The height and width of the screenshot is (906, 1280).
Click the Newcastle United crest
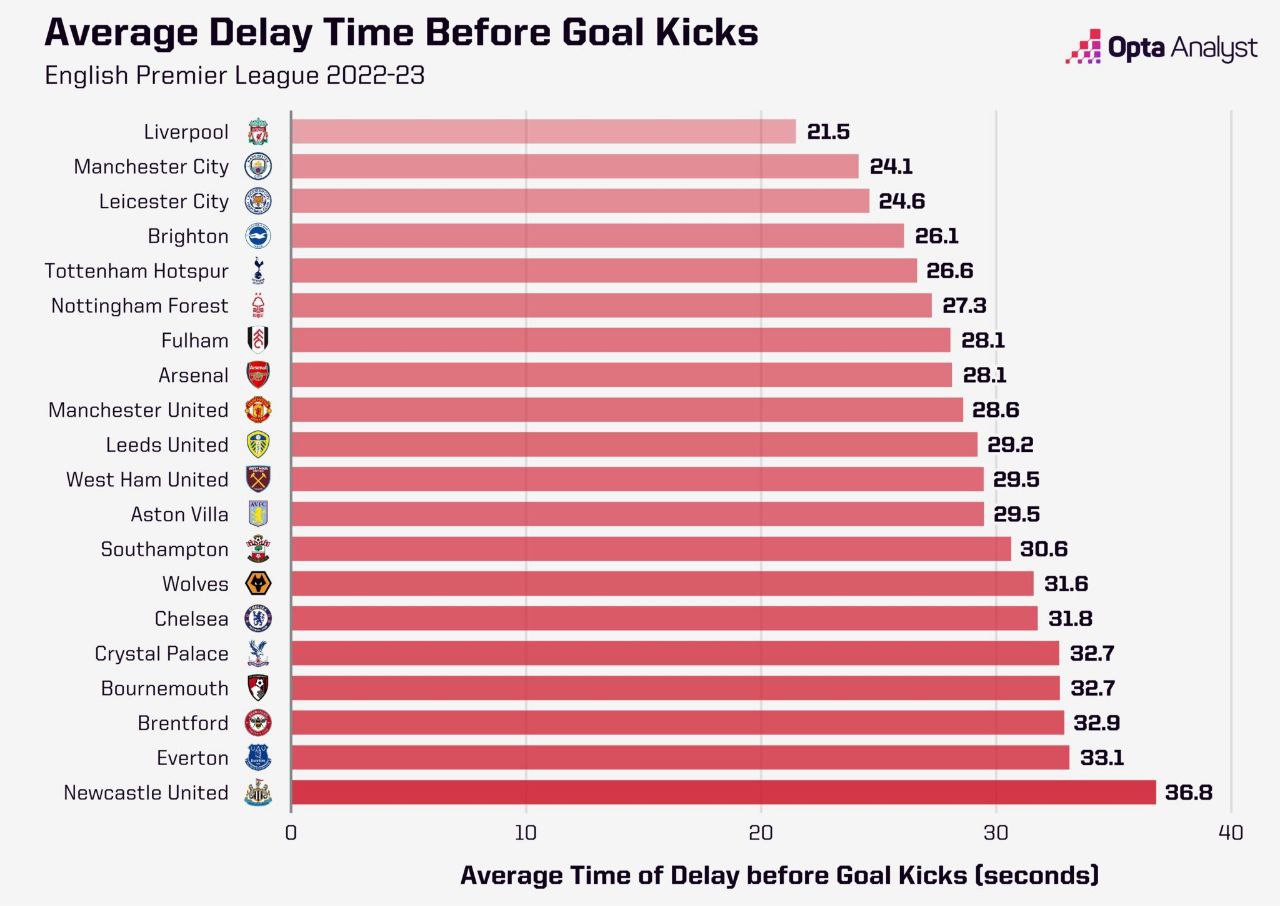coord(258,792)
